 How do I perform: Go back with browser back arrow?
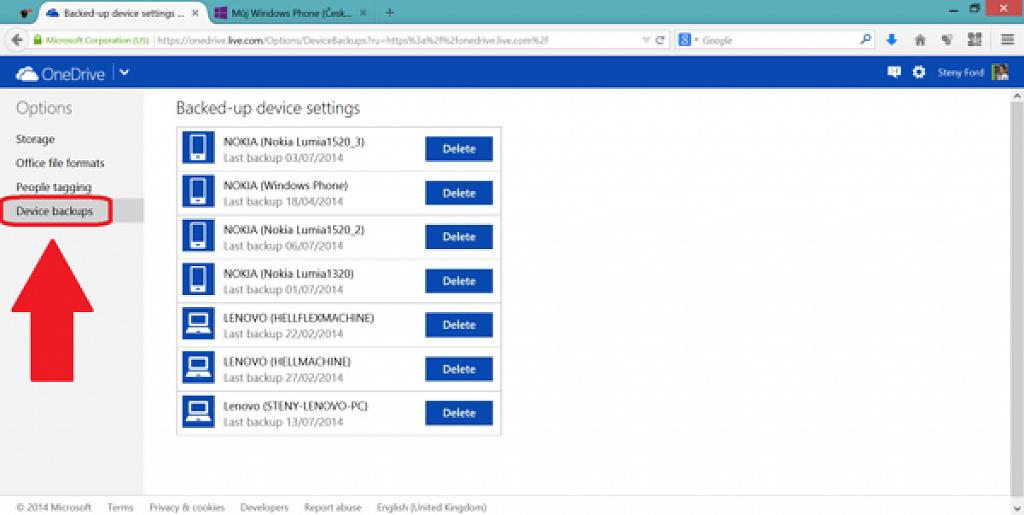click(x=17, y=40)
